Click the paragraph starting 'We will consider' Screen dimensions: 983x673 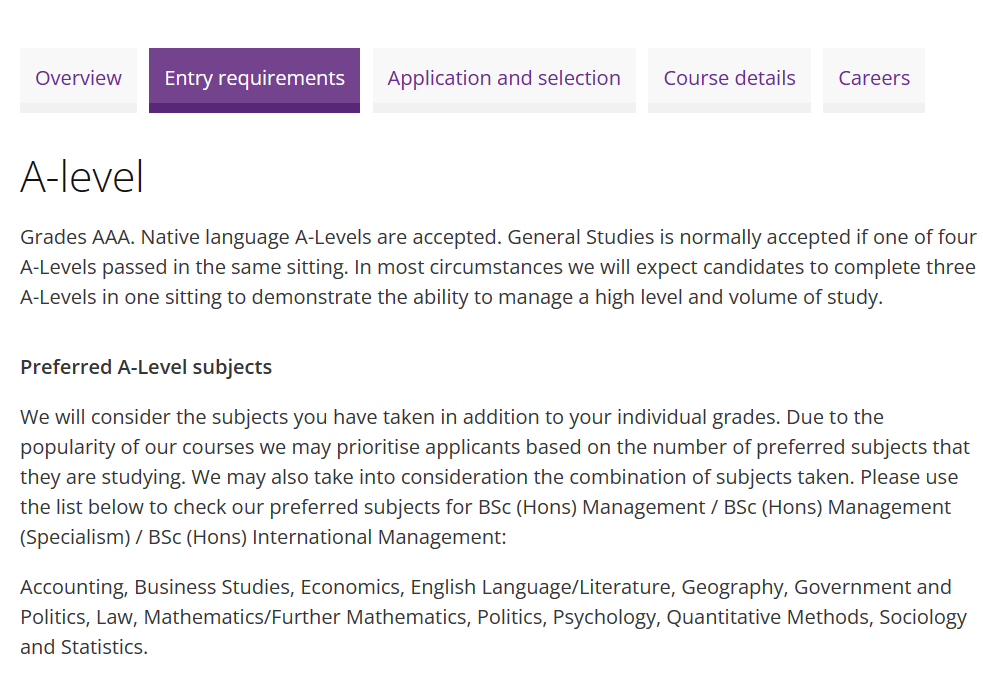(x=495, y=477)
